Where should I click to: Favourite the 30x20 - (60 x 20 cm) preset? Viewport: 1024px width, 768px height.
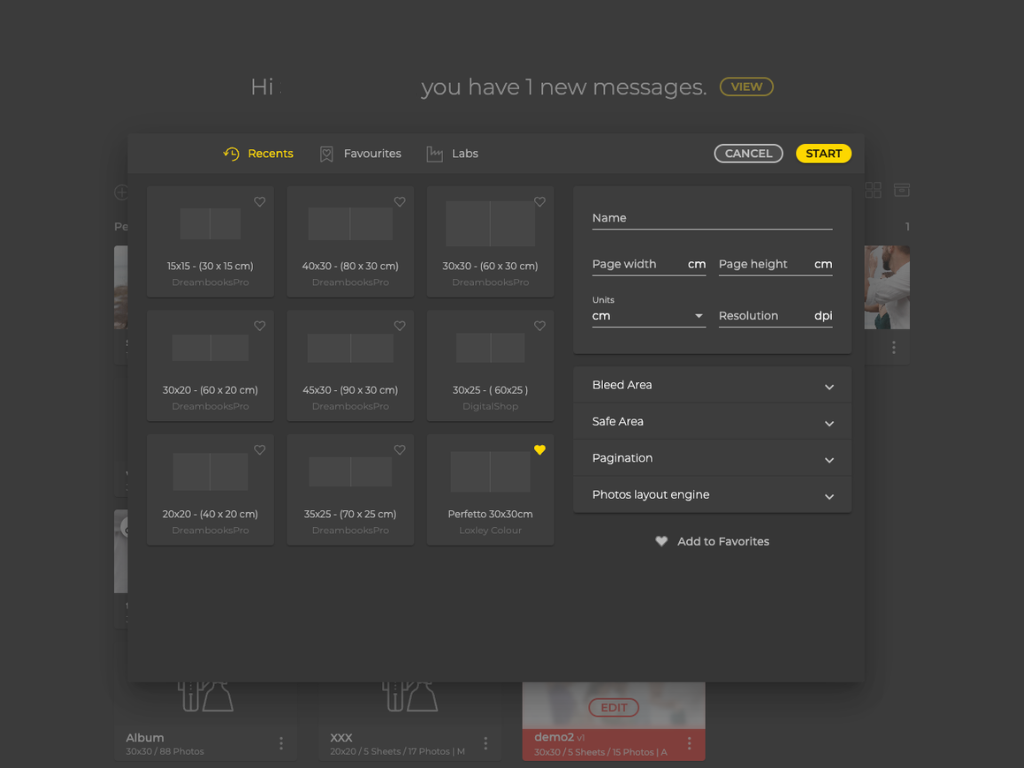260,326
